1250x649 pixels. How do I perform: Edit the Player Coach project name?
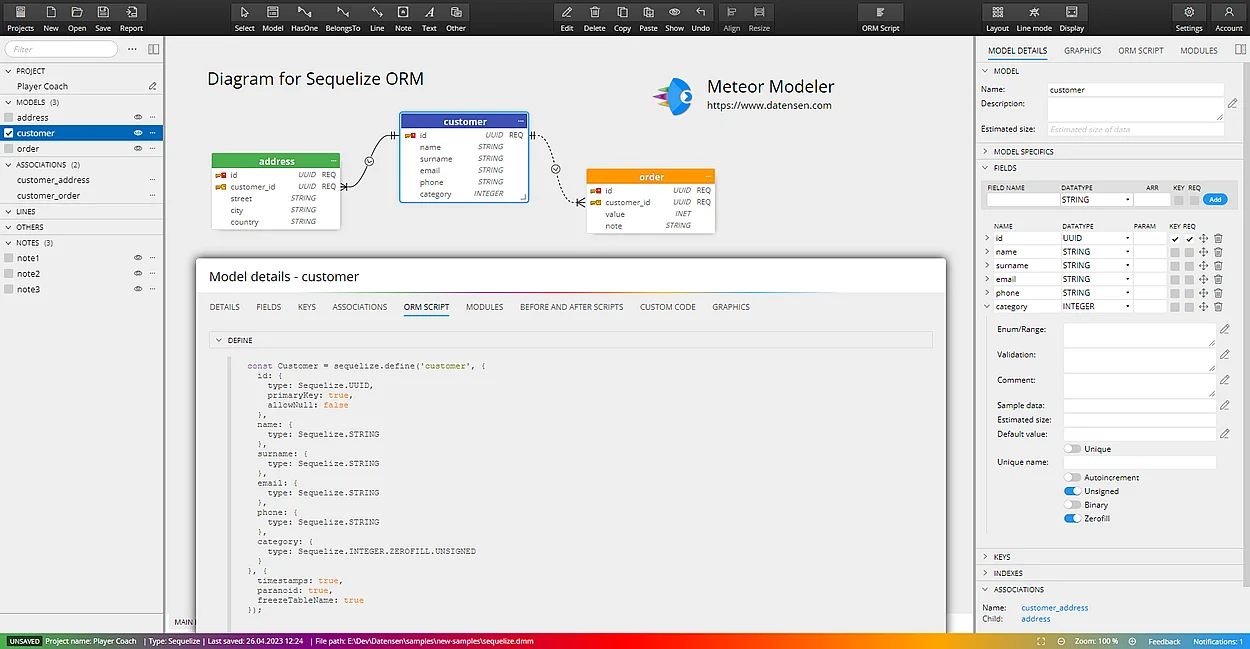coord(153,86)
